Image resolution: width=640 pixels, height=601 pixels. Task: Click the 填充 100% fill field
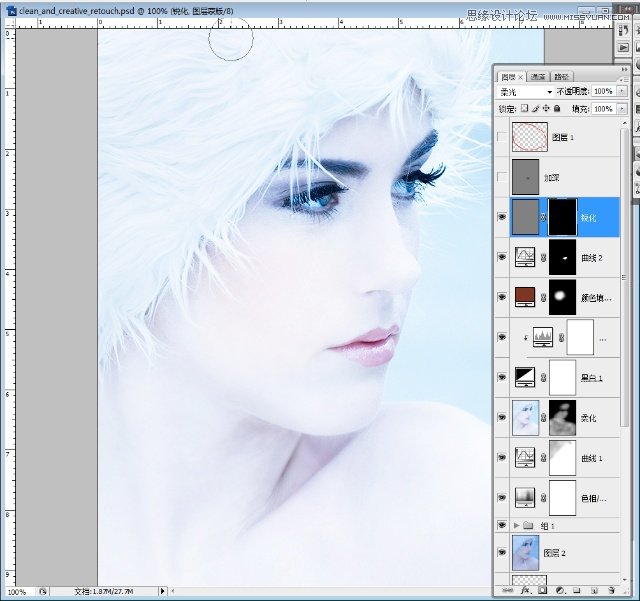click(603, 109)
